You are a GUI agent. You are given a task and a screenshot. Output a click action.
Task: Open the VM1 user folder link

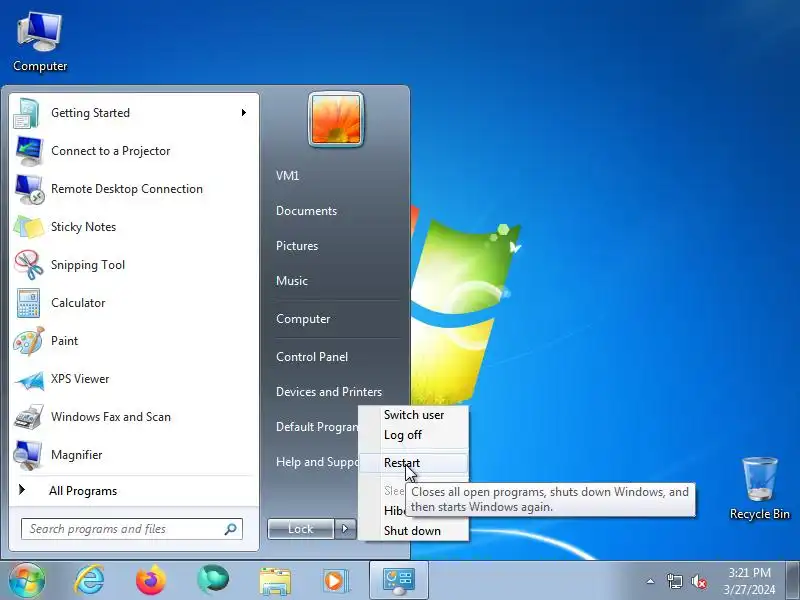pyautogui.click(x=288, y=176)
